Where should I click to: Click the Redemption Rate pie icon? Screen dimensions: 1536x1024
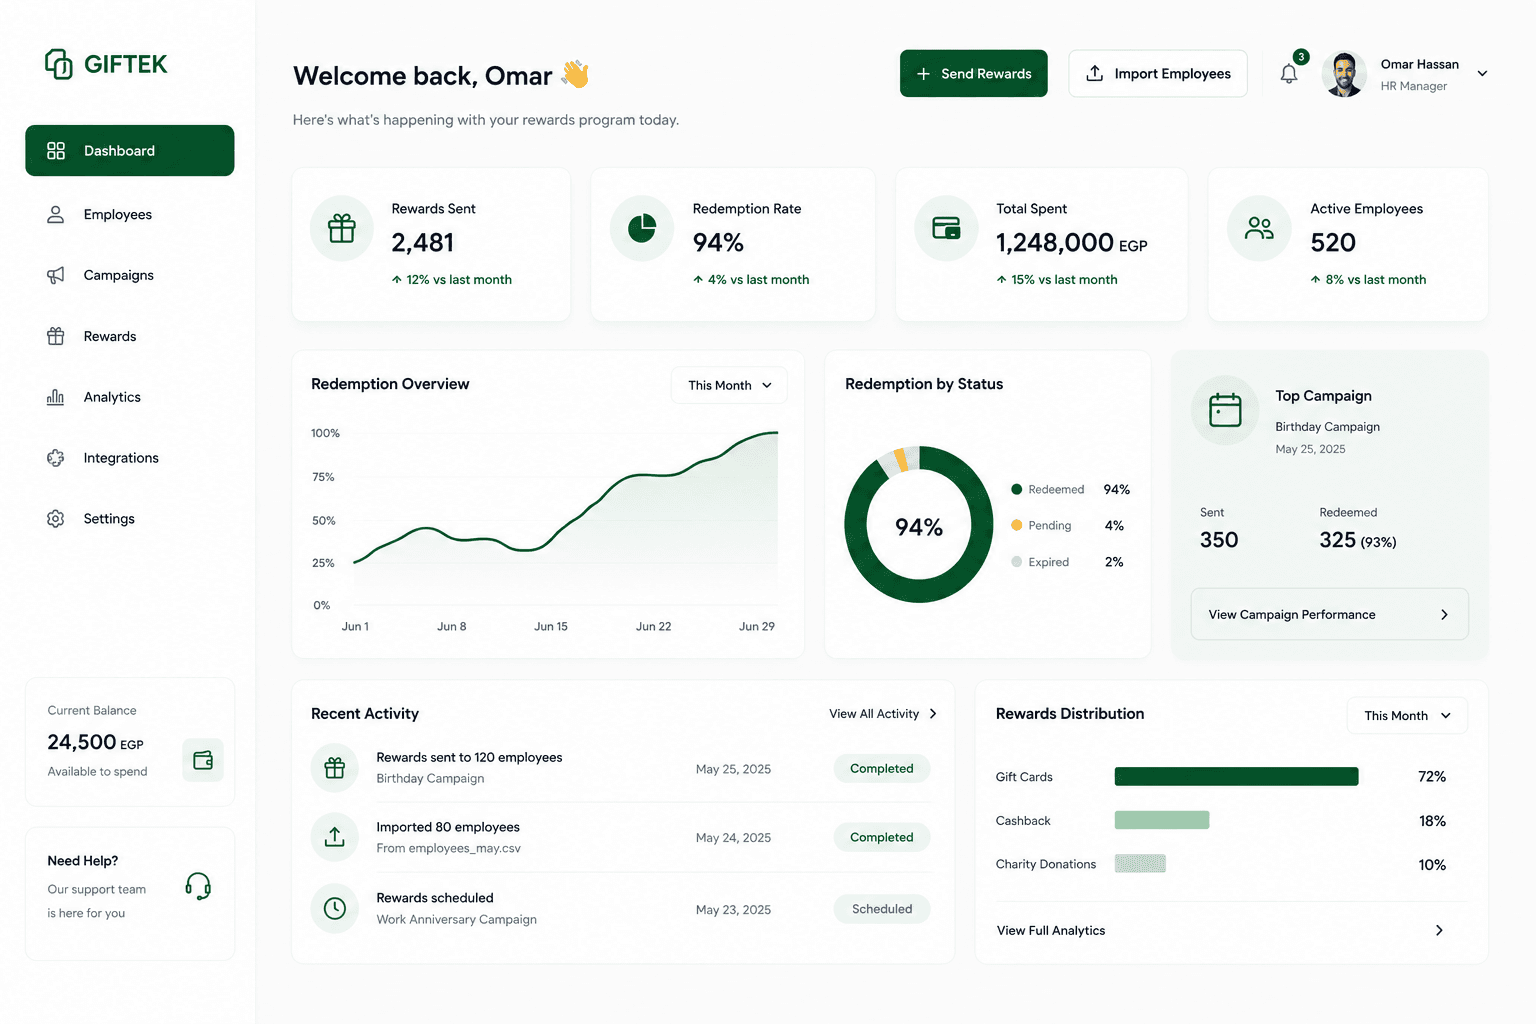[x=642, y=228]
